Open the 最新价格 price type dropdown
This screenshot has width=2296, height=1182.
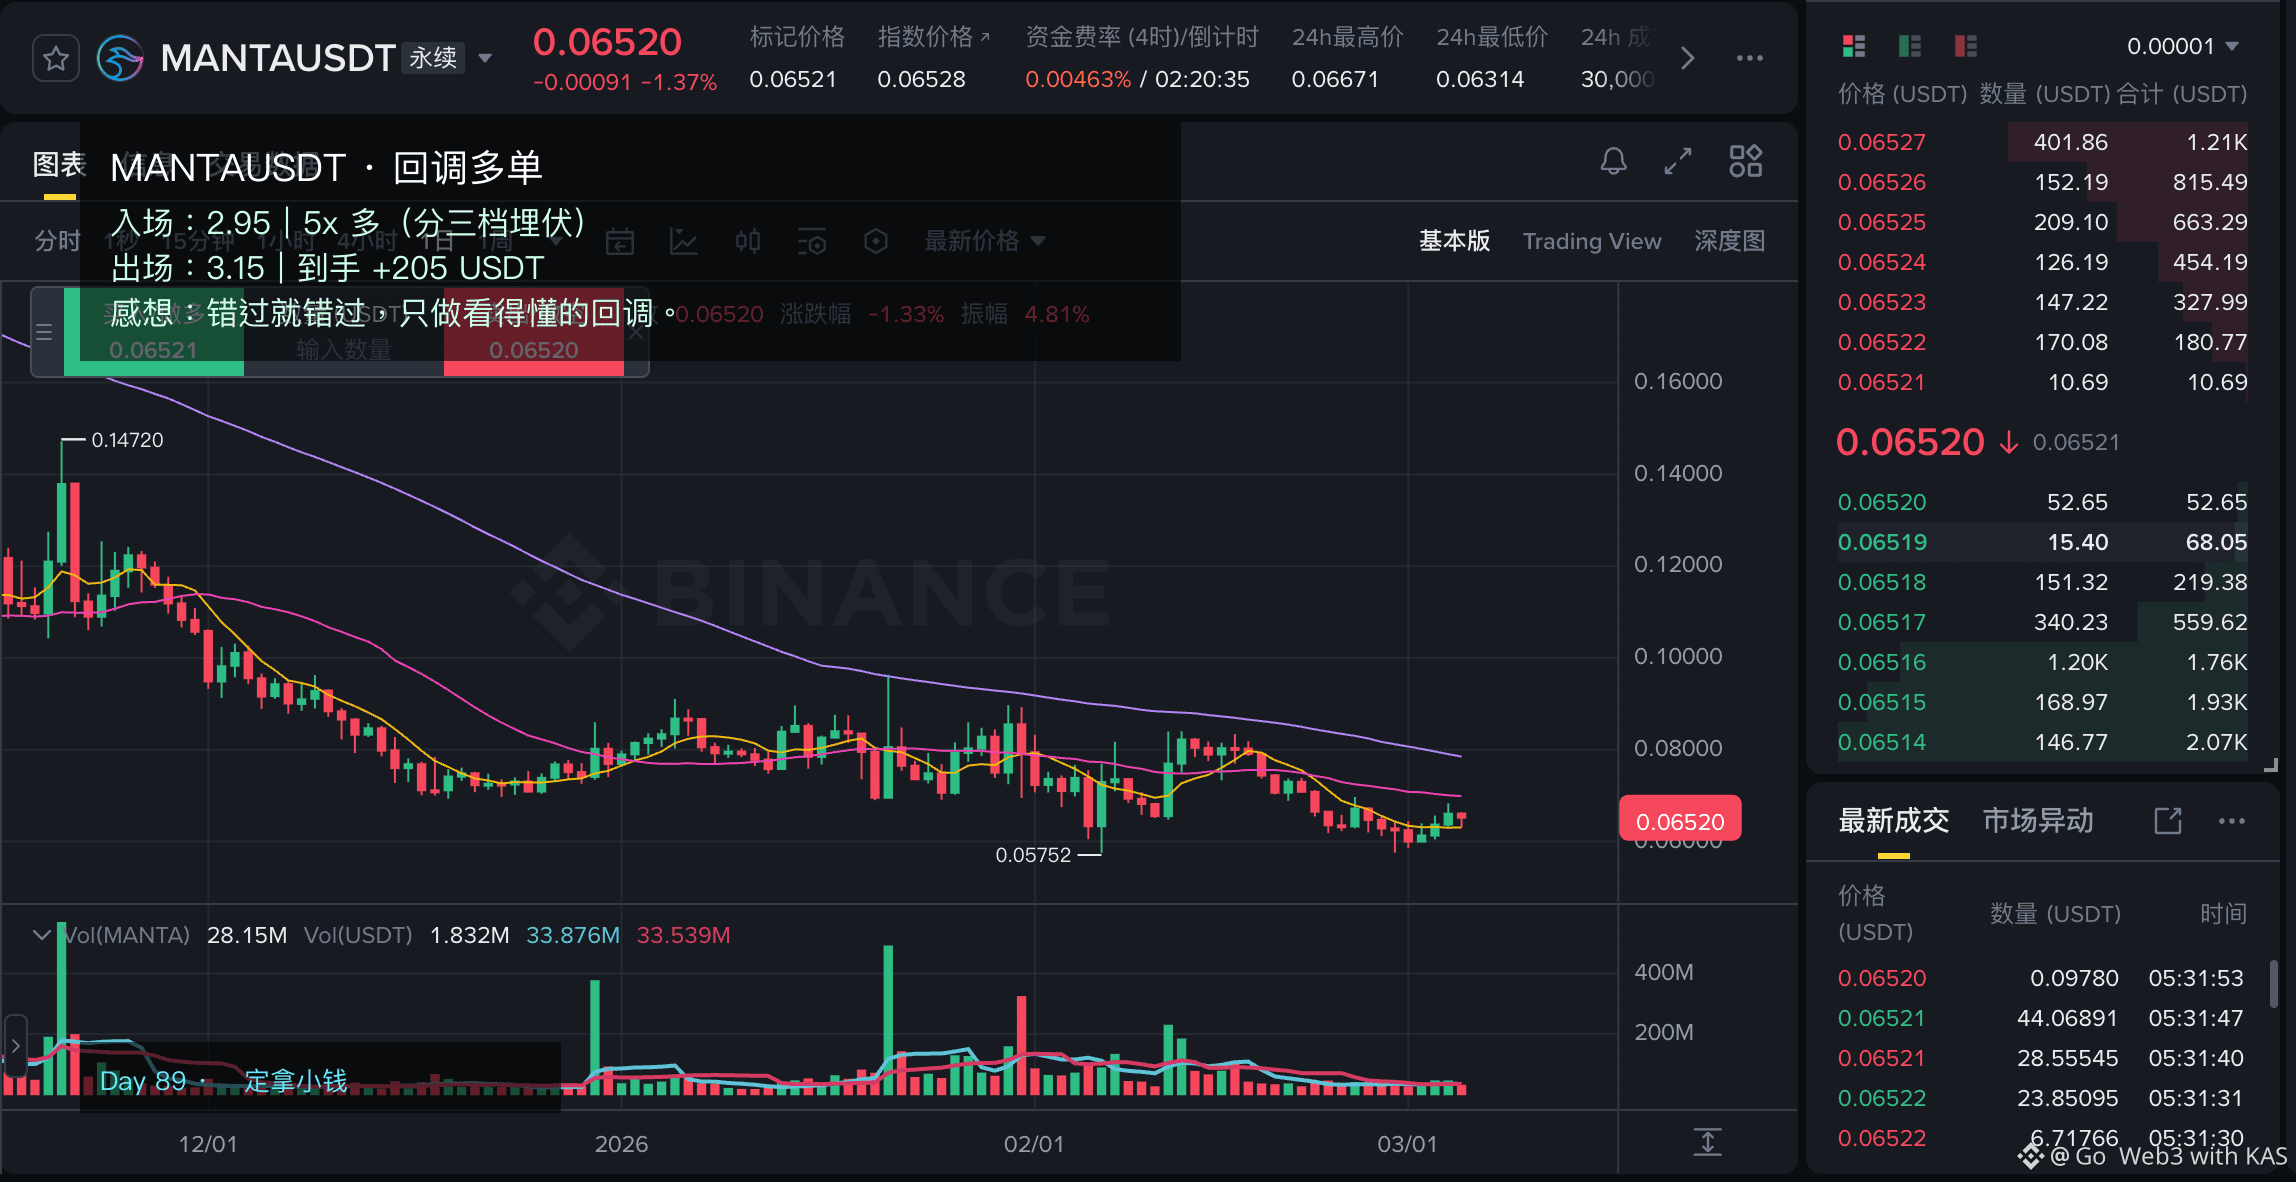985,241
